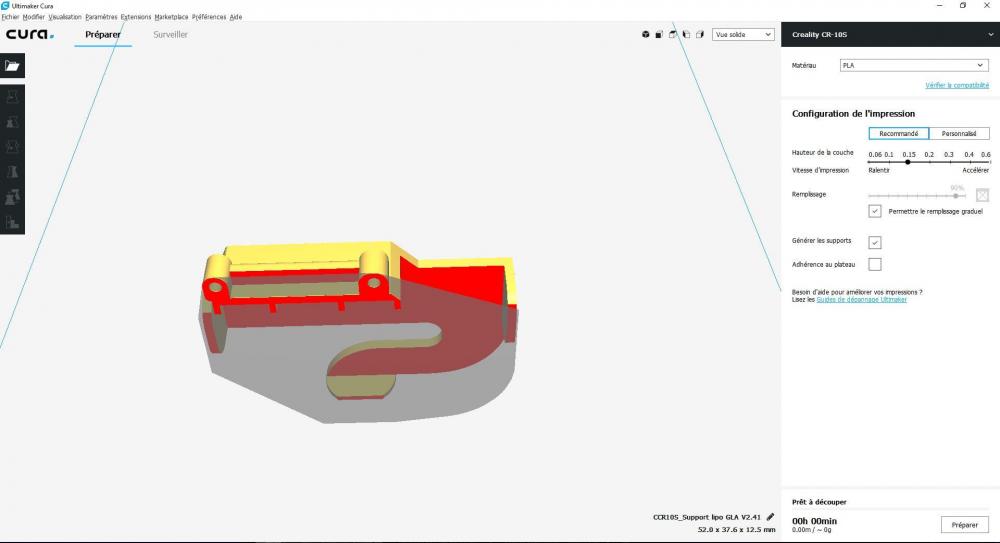
Task: Select the Rotate tool in sidebar
Action: click(x=12, y=147)
